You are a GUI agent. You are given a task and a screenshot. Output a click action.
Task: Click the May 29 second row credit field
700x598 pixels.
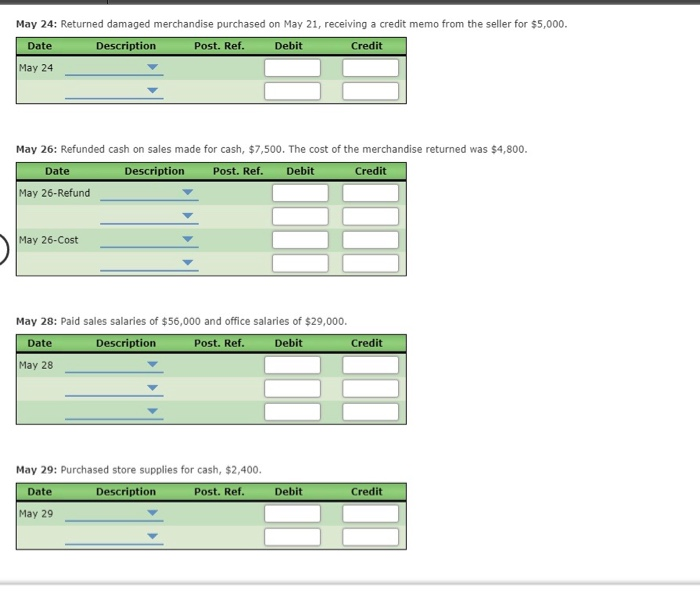click(x=371, y=537)
